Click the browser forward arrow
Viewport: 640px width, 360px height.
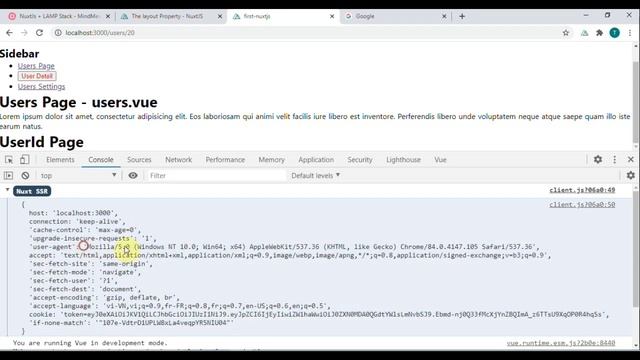[24, 33]
